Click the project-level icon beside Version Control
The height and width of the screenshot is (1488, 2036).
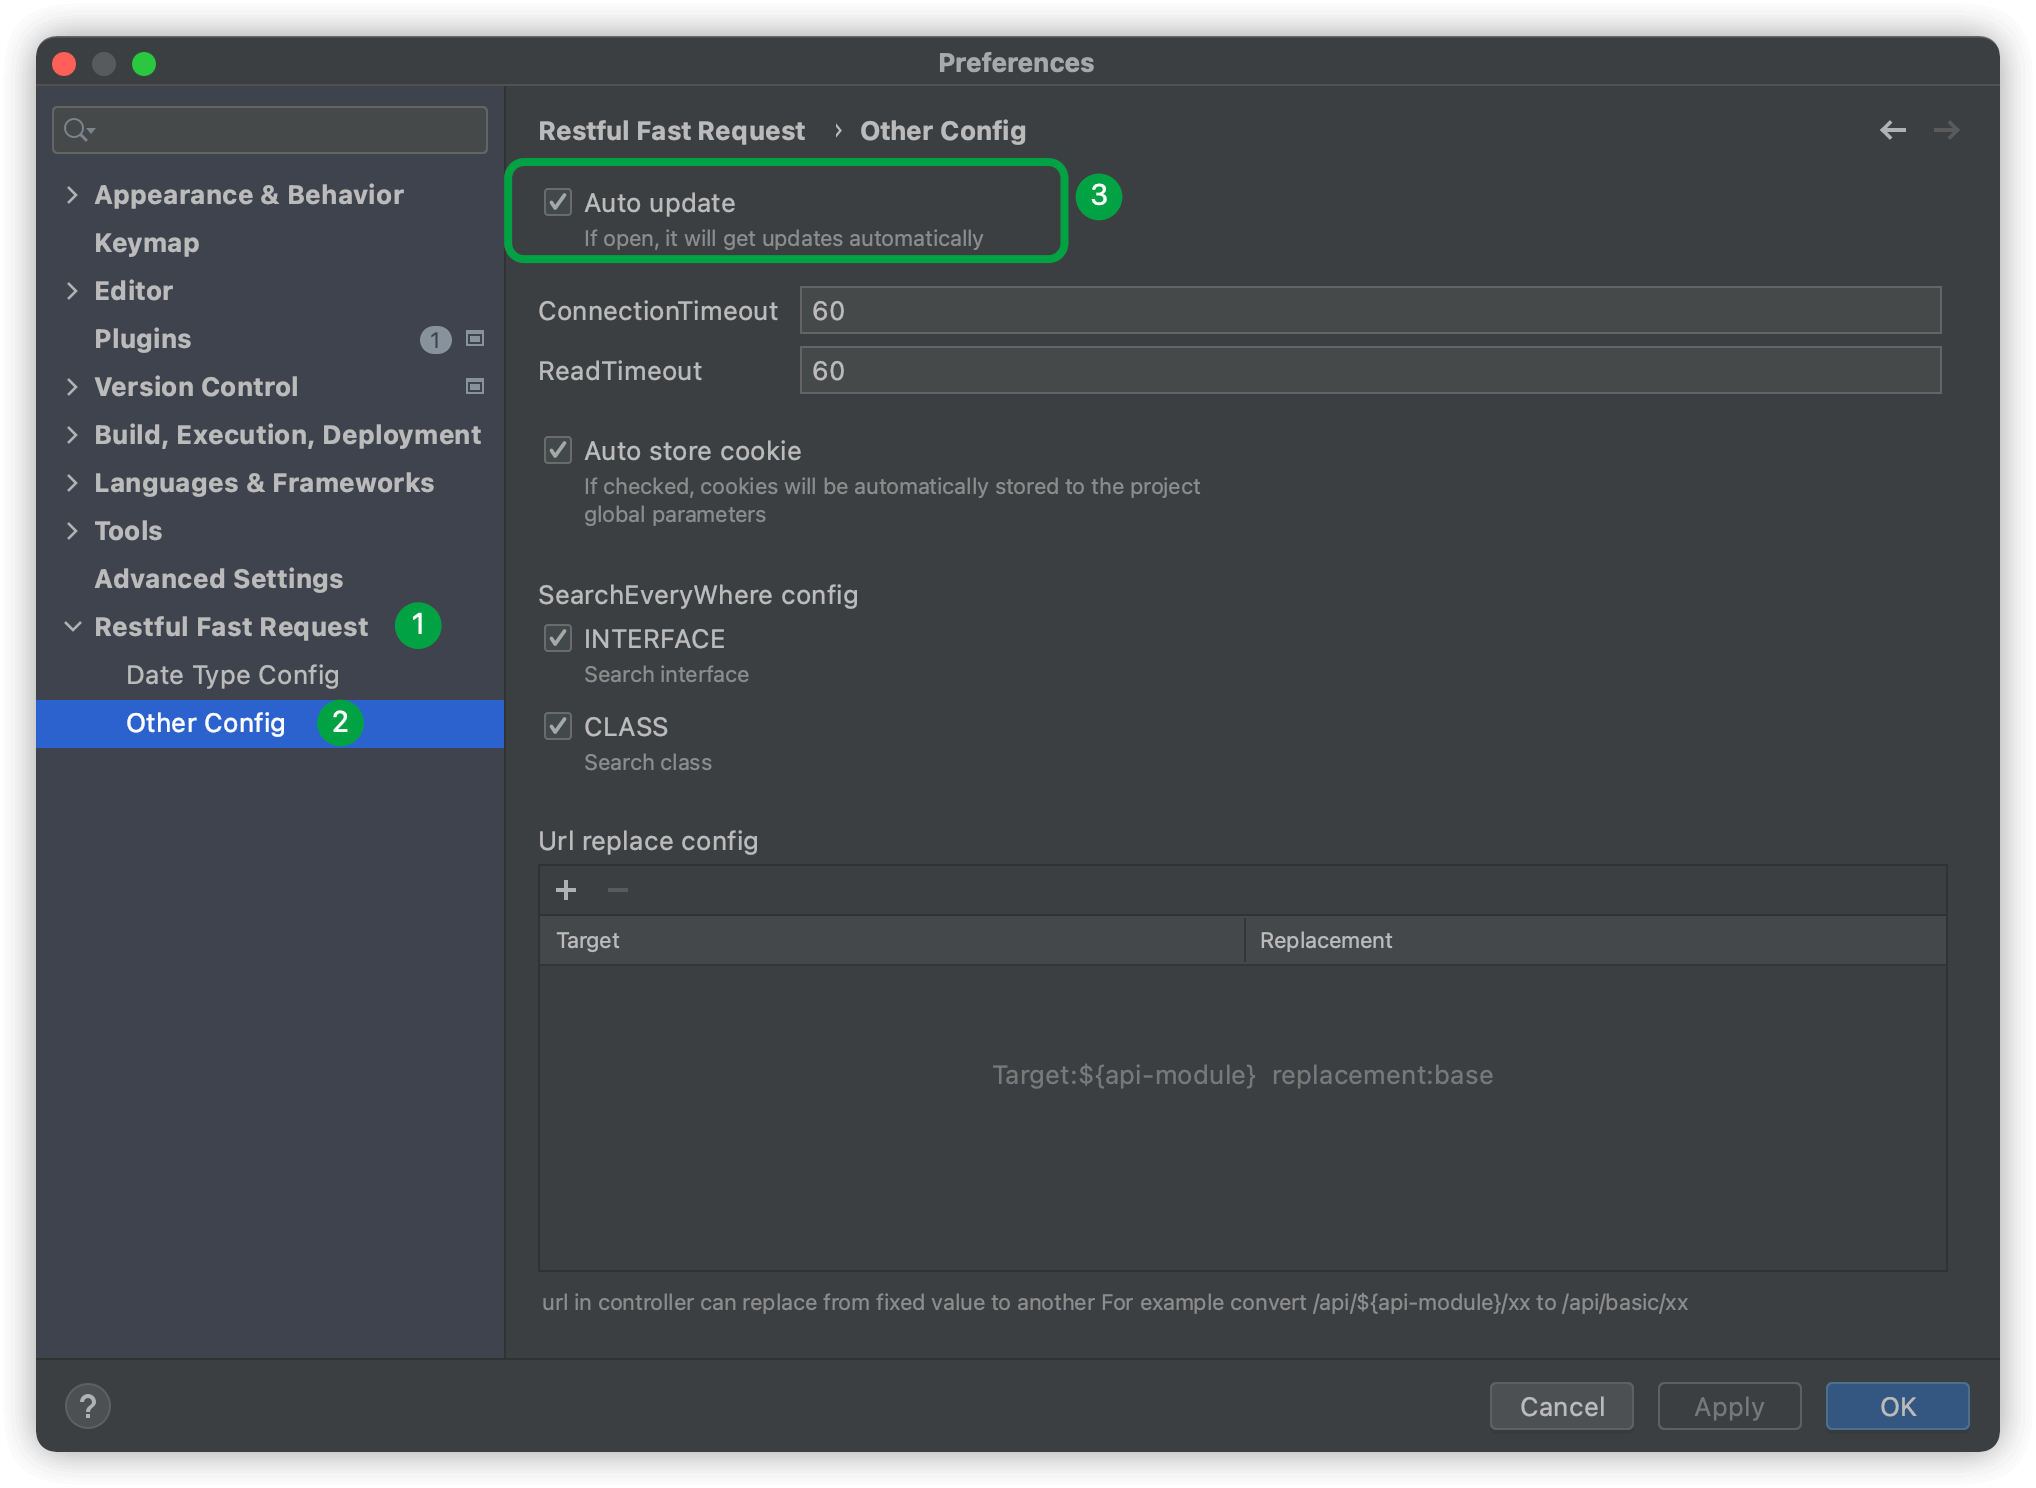pos(475,387)
